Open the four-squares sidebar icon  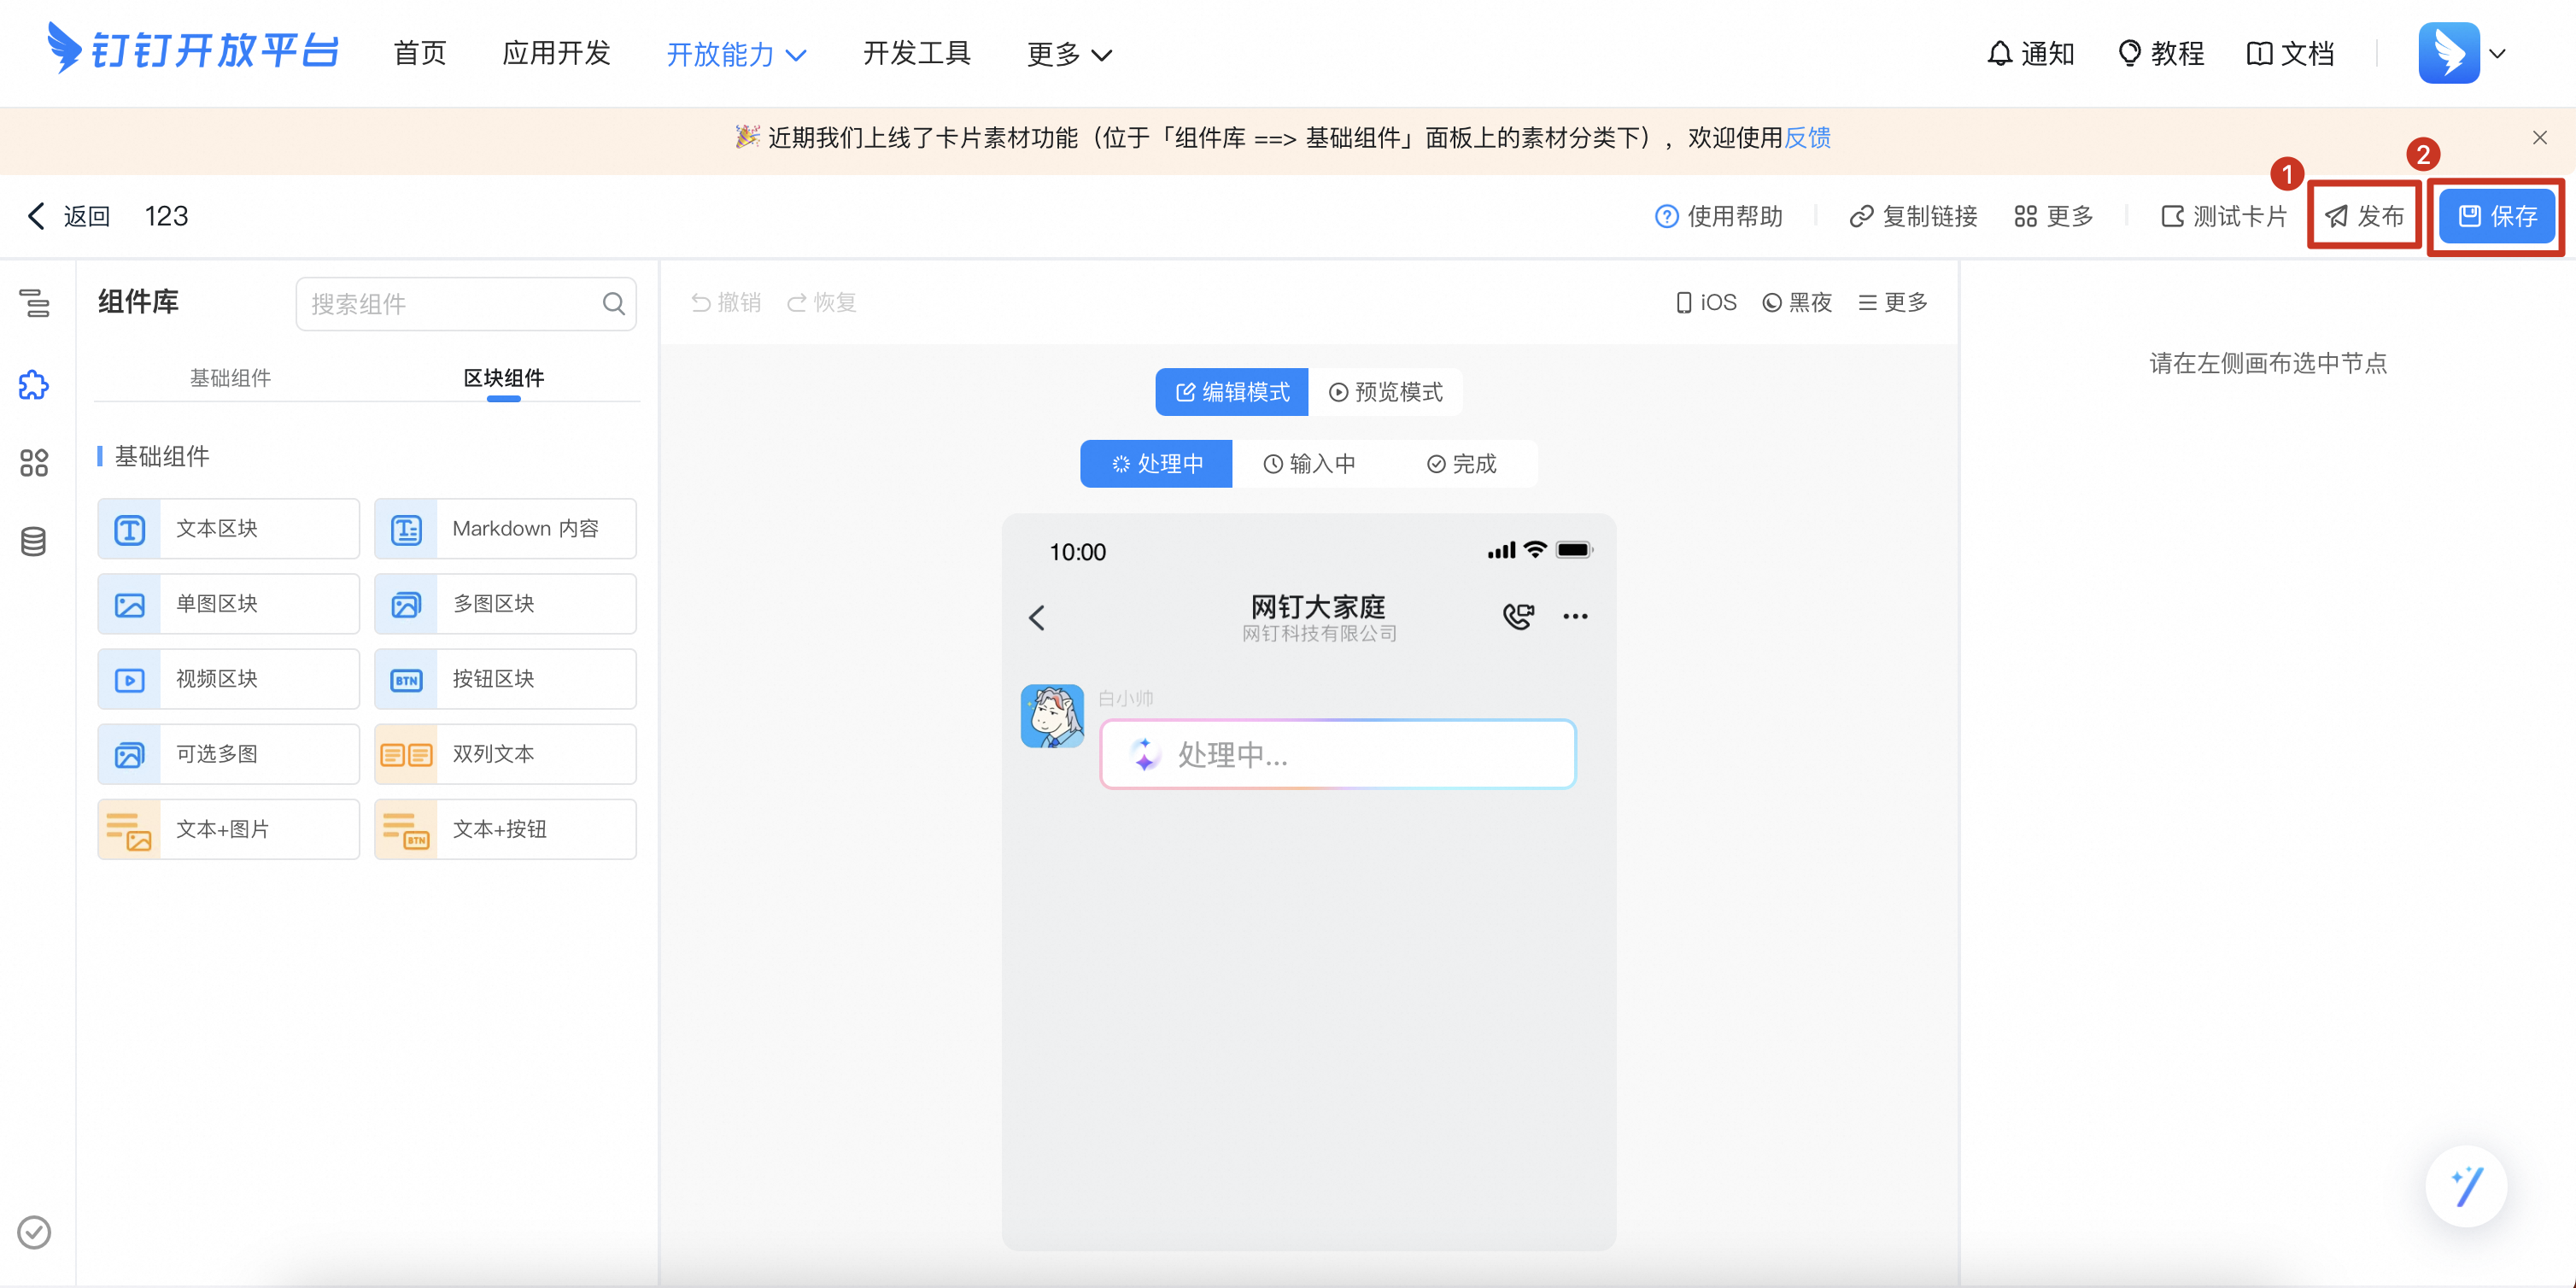[34, 463]
